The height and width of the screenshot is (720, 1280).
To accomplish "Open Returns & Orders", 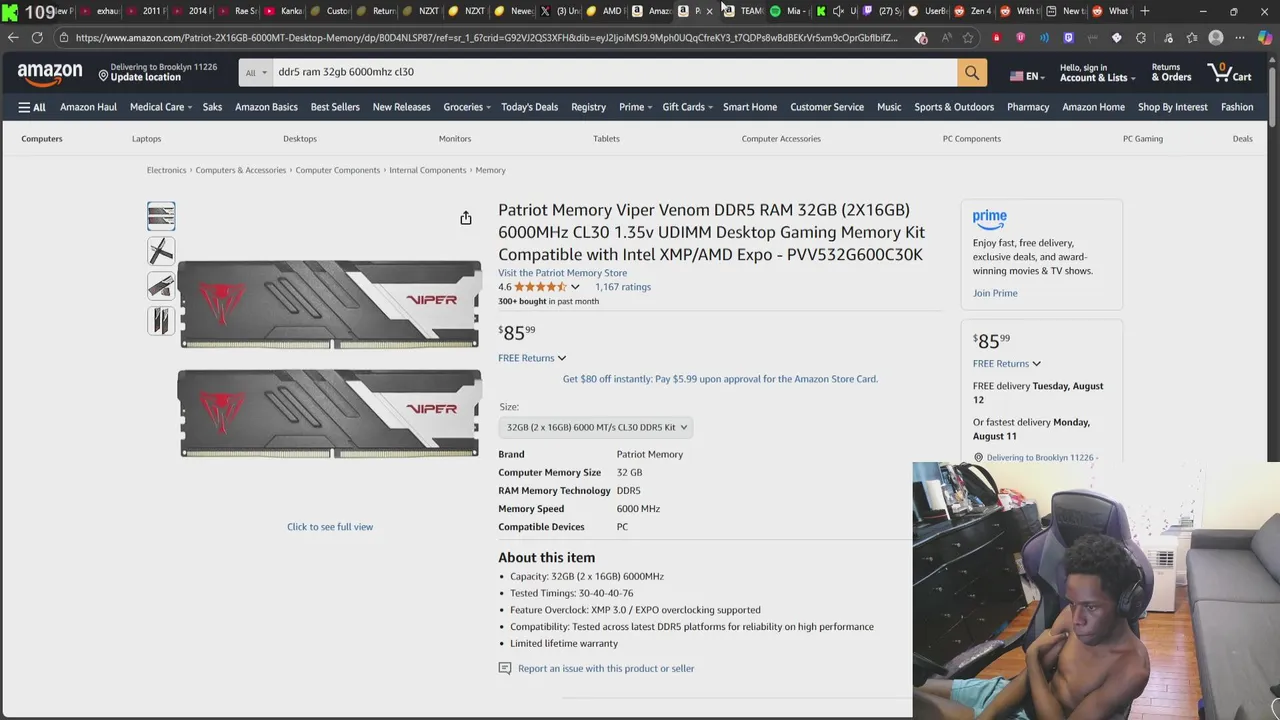I will pos(1171,72).
